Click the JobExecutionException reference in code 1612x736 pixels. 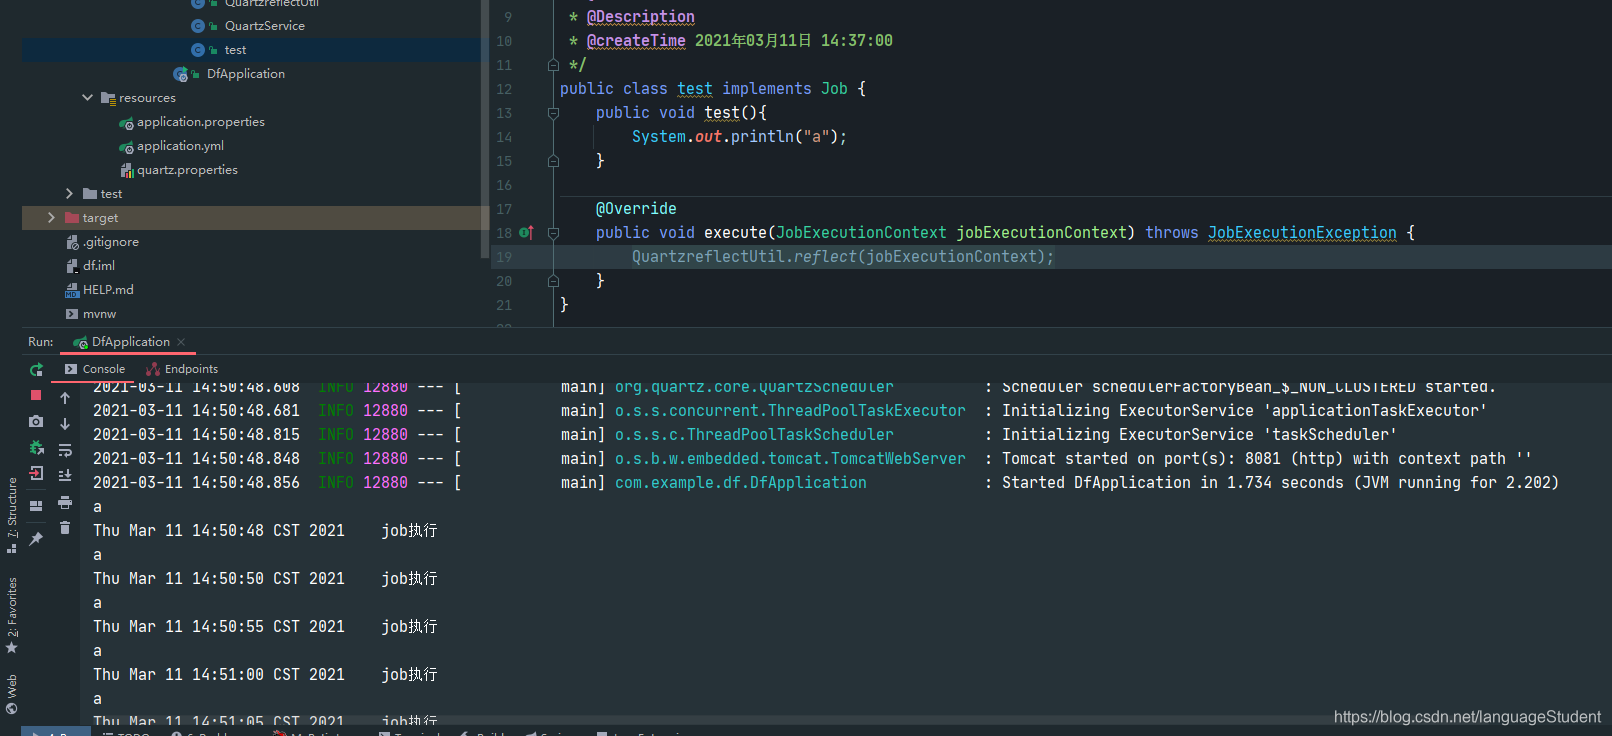(x=1302, y=233)
